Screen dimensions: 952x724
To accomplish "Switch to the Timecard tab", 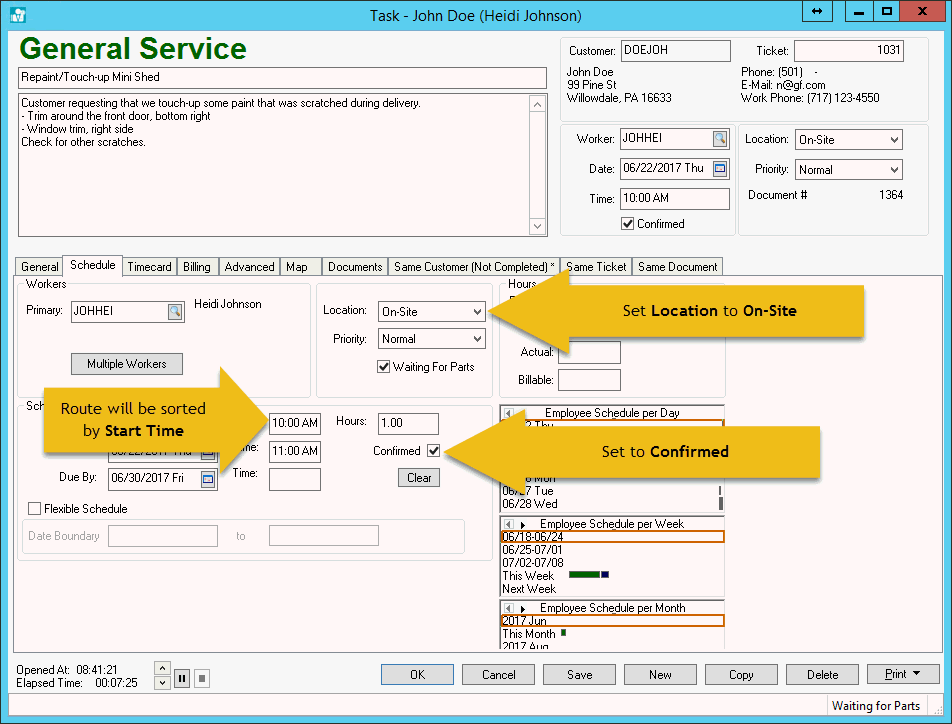I will click(x=149, y=267).
